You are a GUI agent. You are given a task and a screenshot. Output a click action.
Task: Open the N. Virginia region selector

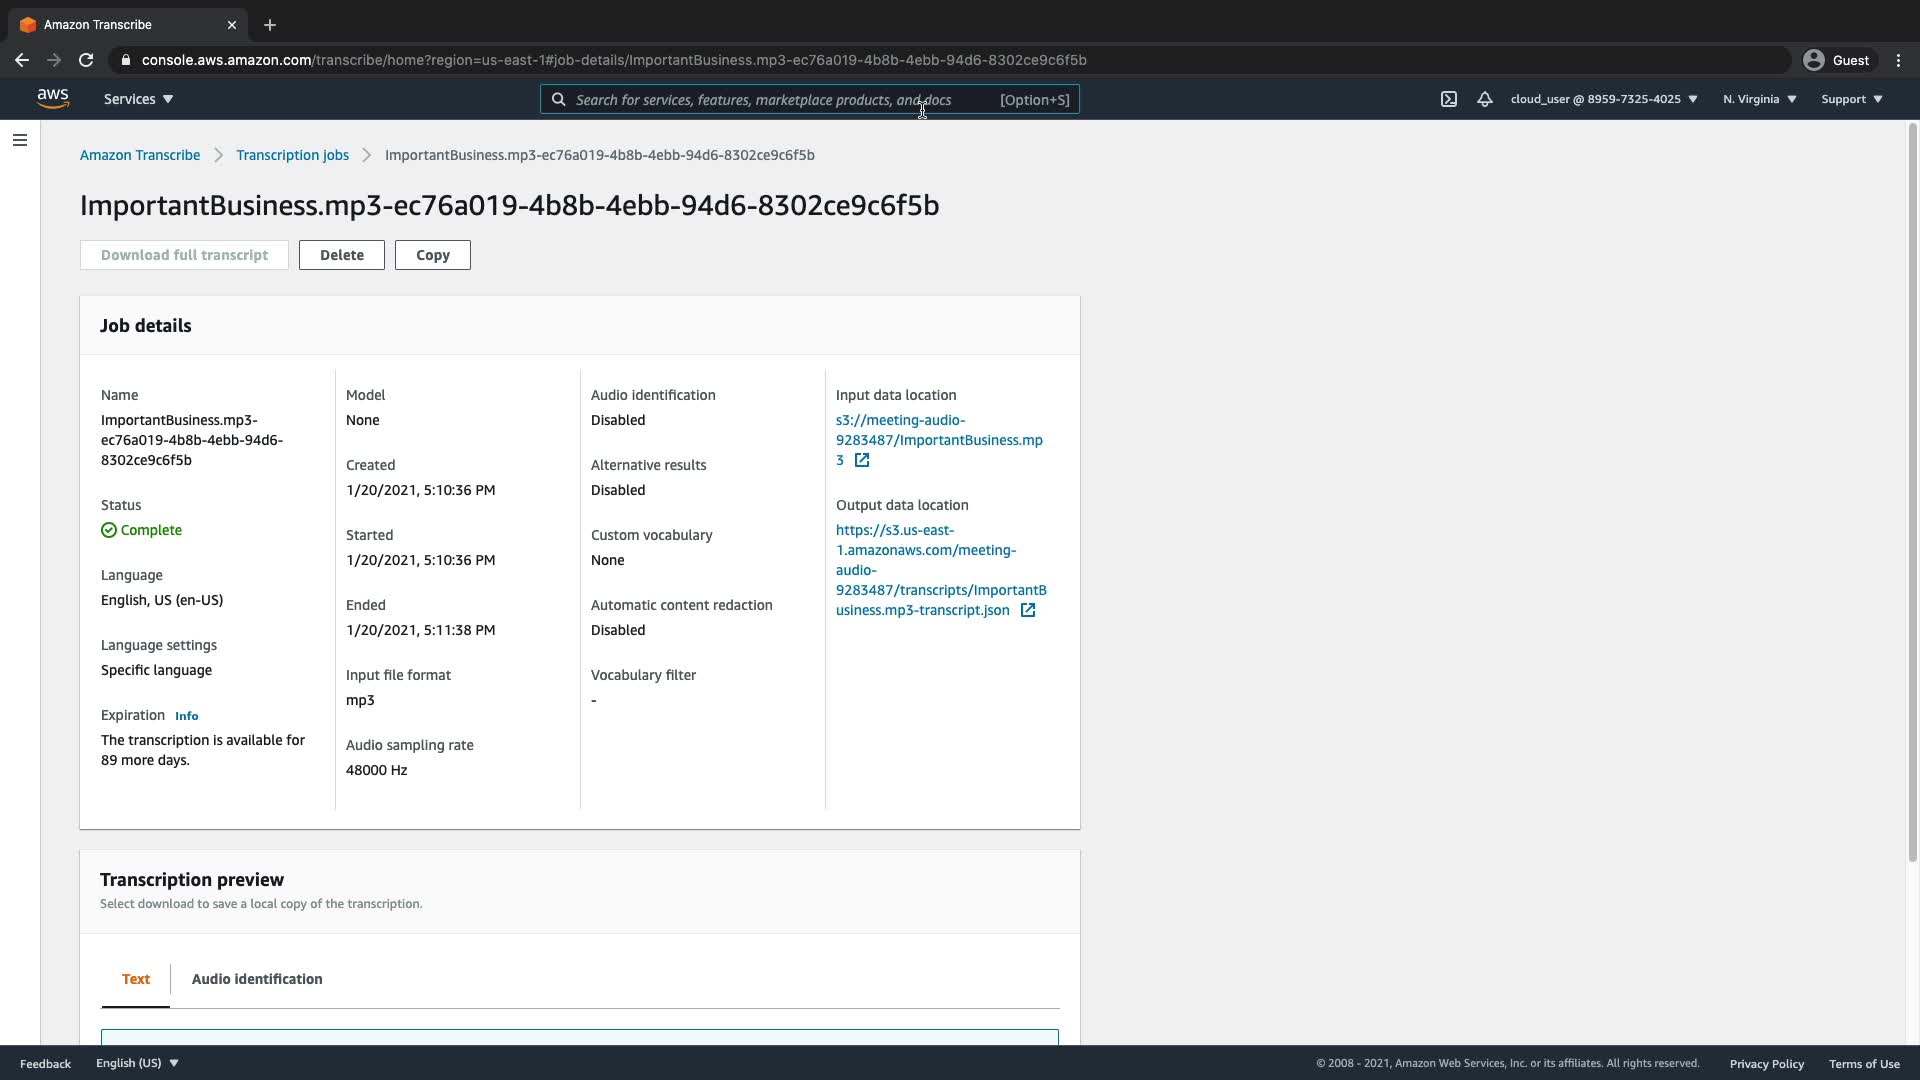tap(1759, 99)
